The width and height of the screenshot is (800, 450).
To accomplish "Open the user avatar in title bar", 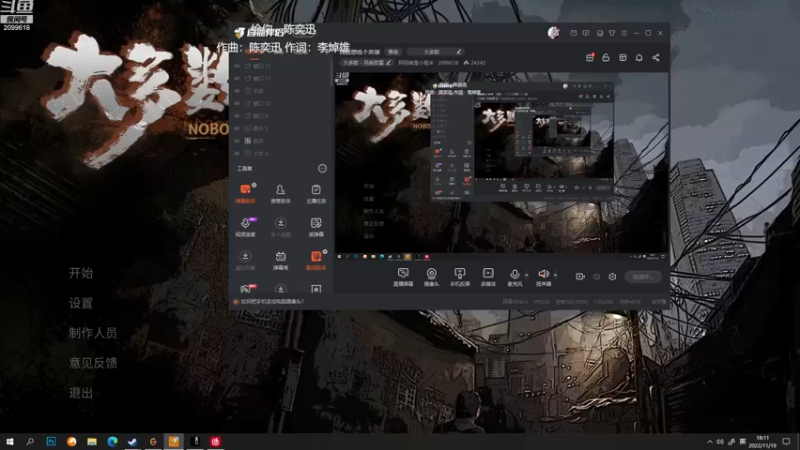I will pos(554,33).
